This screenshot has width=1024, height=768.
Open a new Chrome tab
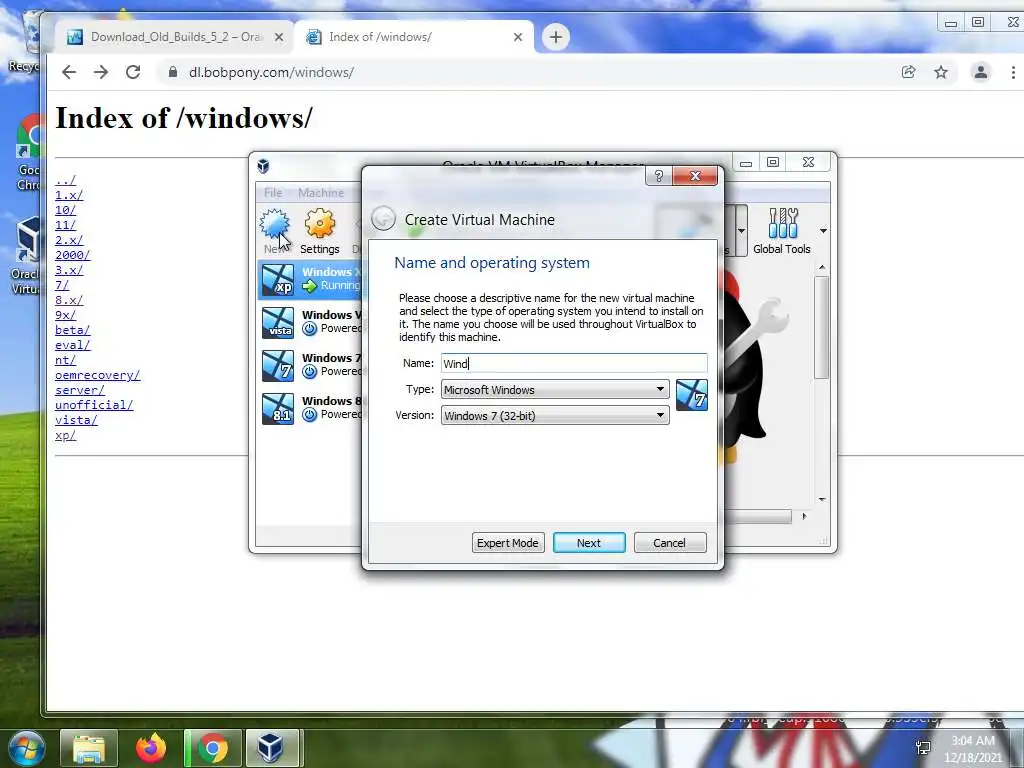556,37
